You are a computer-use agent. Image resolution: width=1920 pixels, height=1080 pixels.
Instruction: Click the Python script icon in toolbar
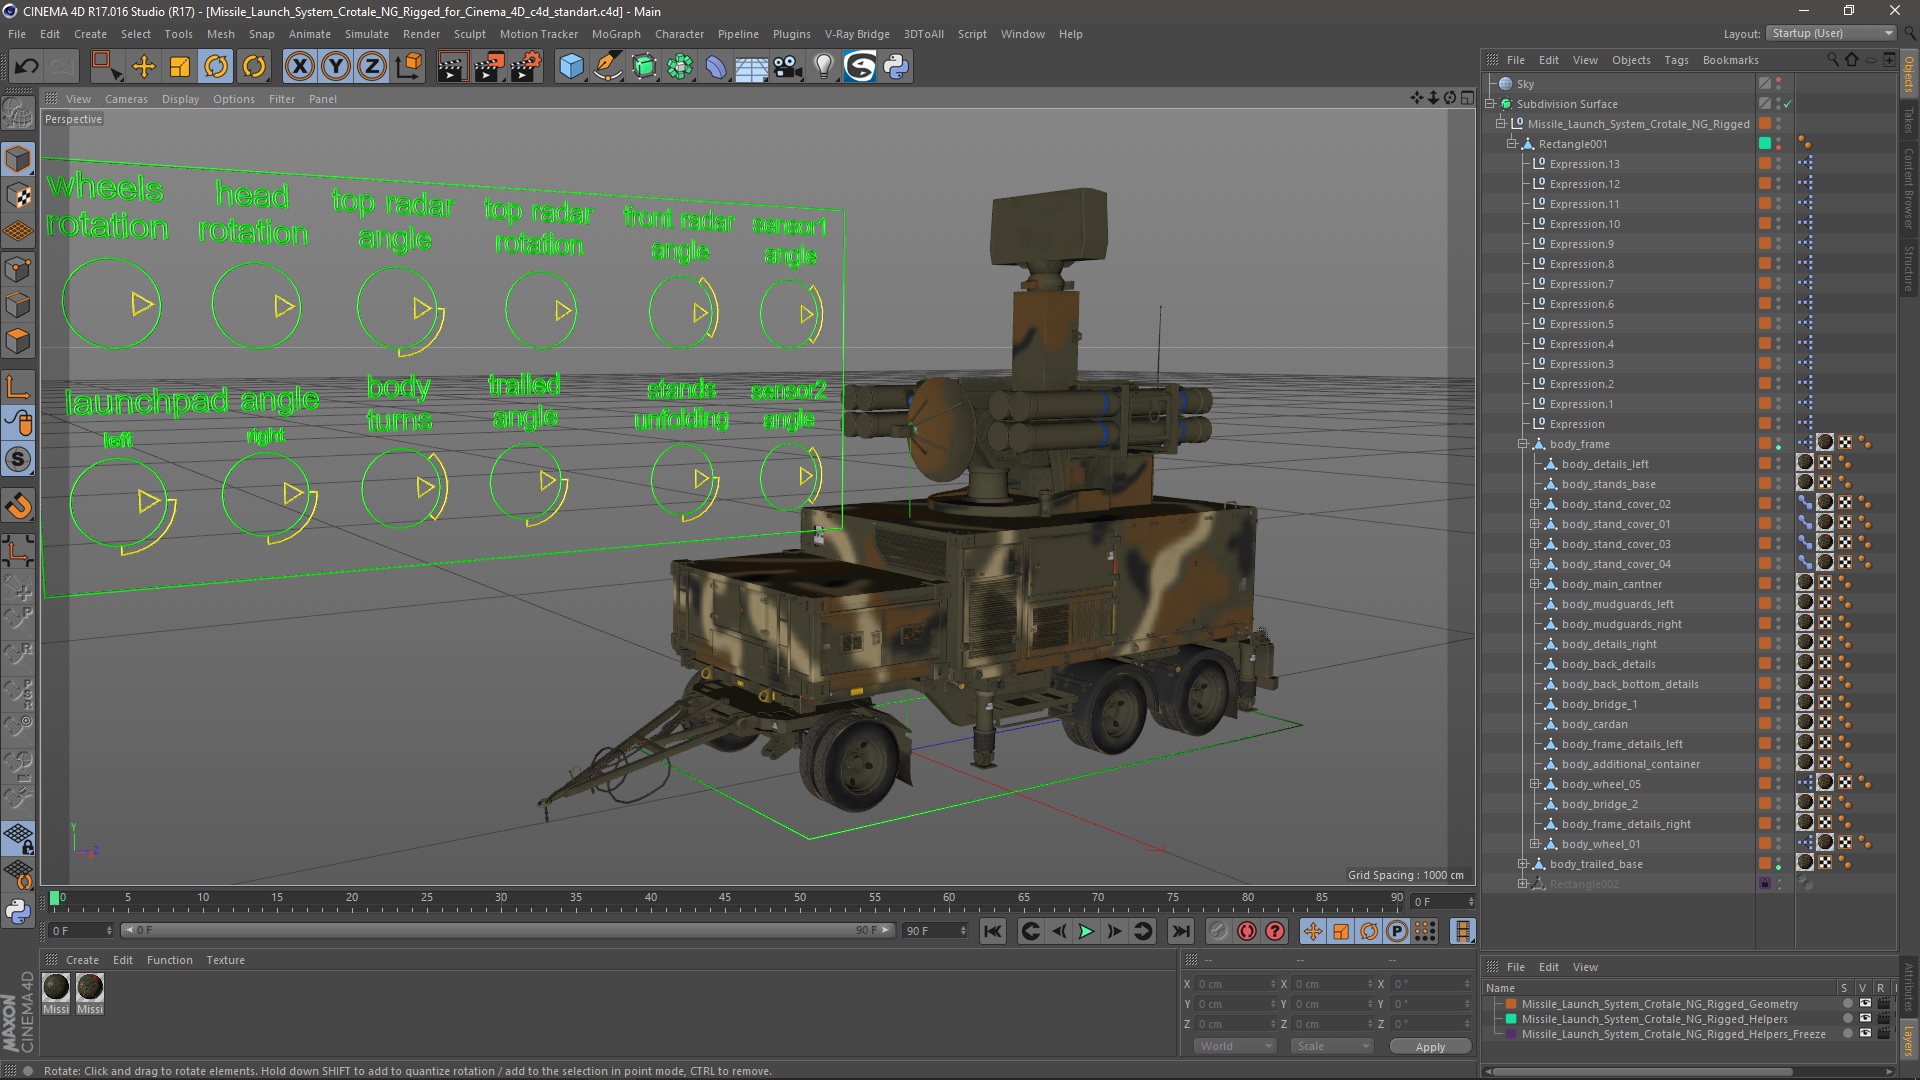pyautogui.click(x=896, y=67)
